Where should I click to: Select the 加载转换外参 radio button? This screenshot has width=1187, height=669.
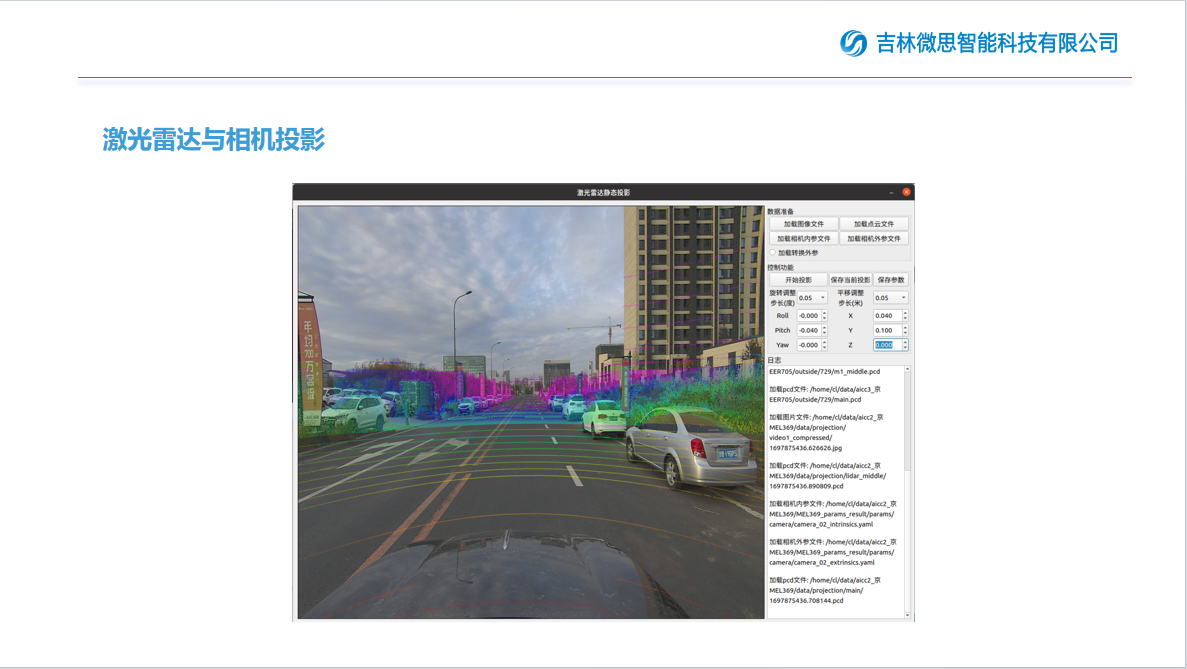tap(772, 253)
